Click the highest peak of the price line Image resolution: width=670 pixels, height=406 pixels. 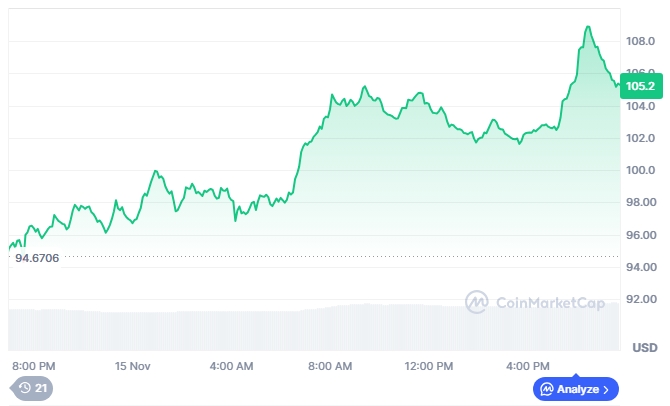(588, 27)
